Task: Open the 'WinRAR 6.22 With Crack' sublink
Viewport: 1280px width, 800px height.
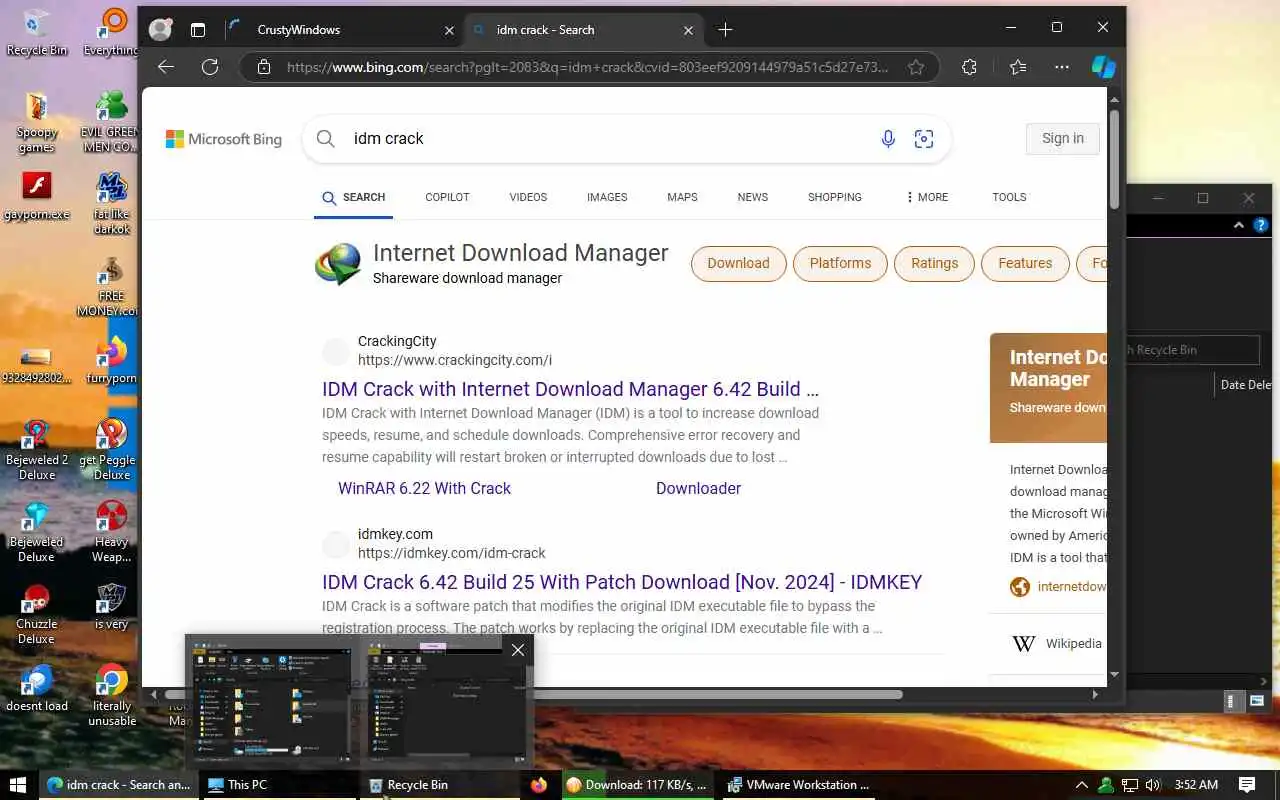Action: pos(424,488)
